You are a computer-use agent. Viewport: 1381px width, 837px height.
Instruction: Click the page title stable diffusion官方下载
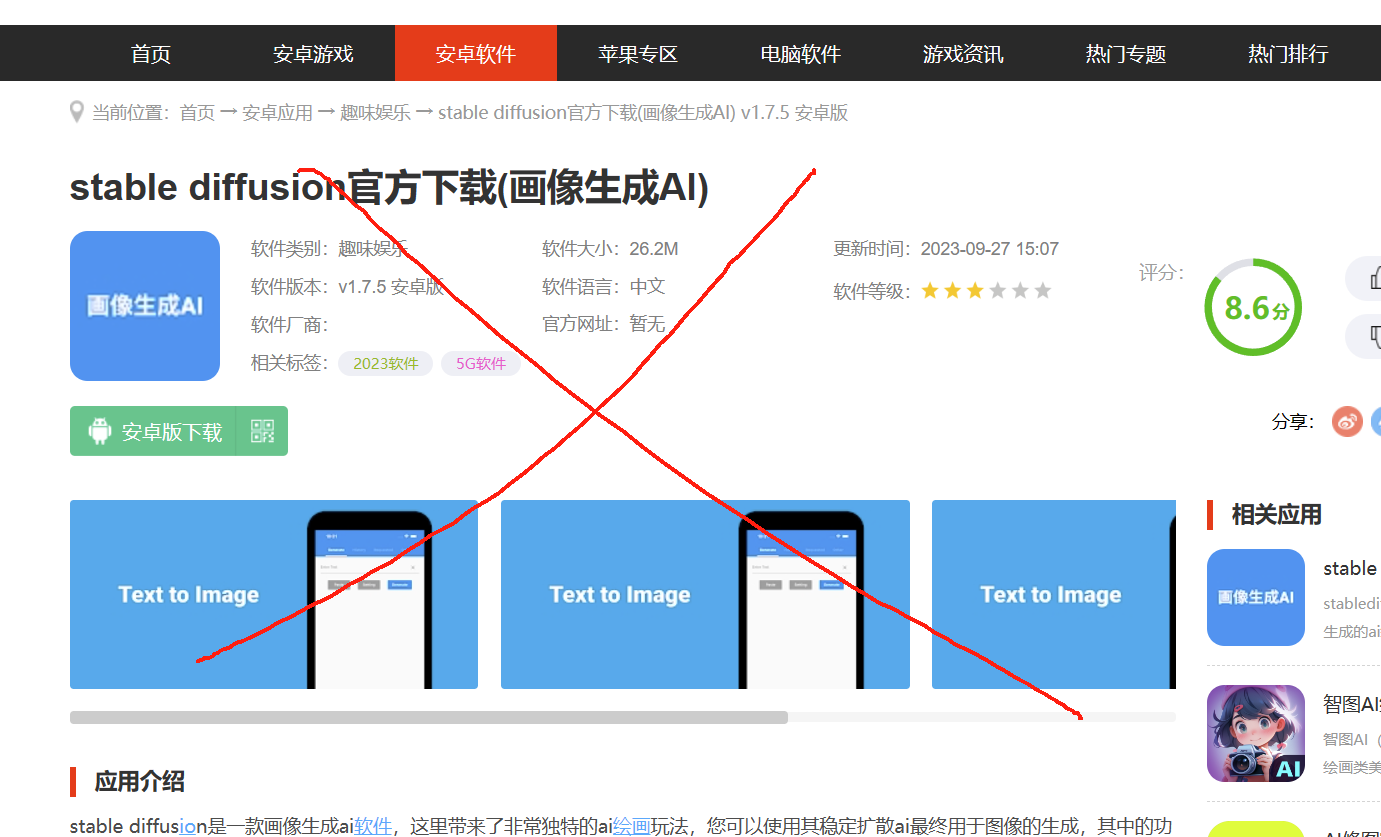point(389,188)
